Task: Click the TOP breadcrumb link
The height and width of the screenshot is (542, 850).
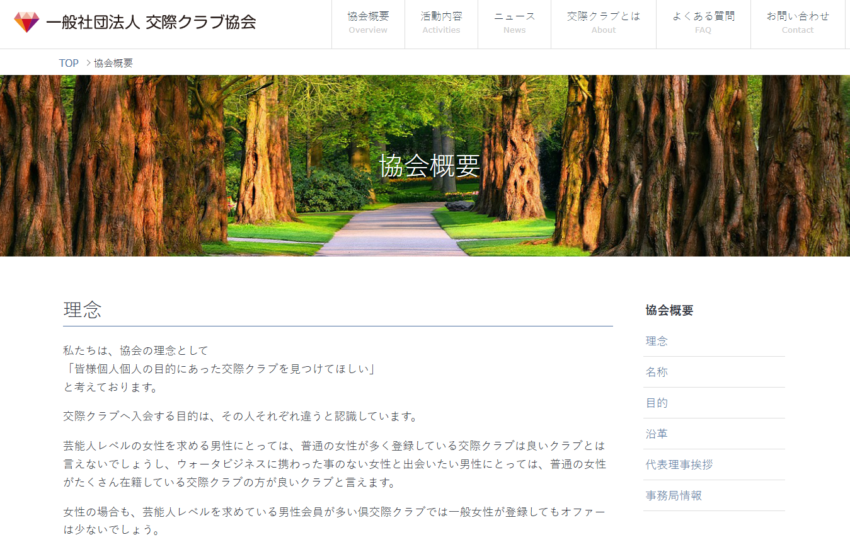Action: 68,63
